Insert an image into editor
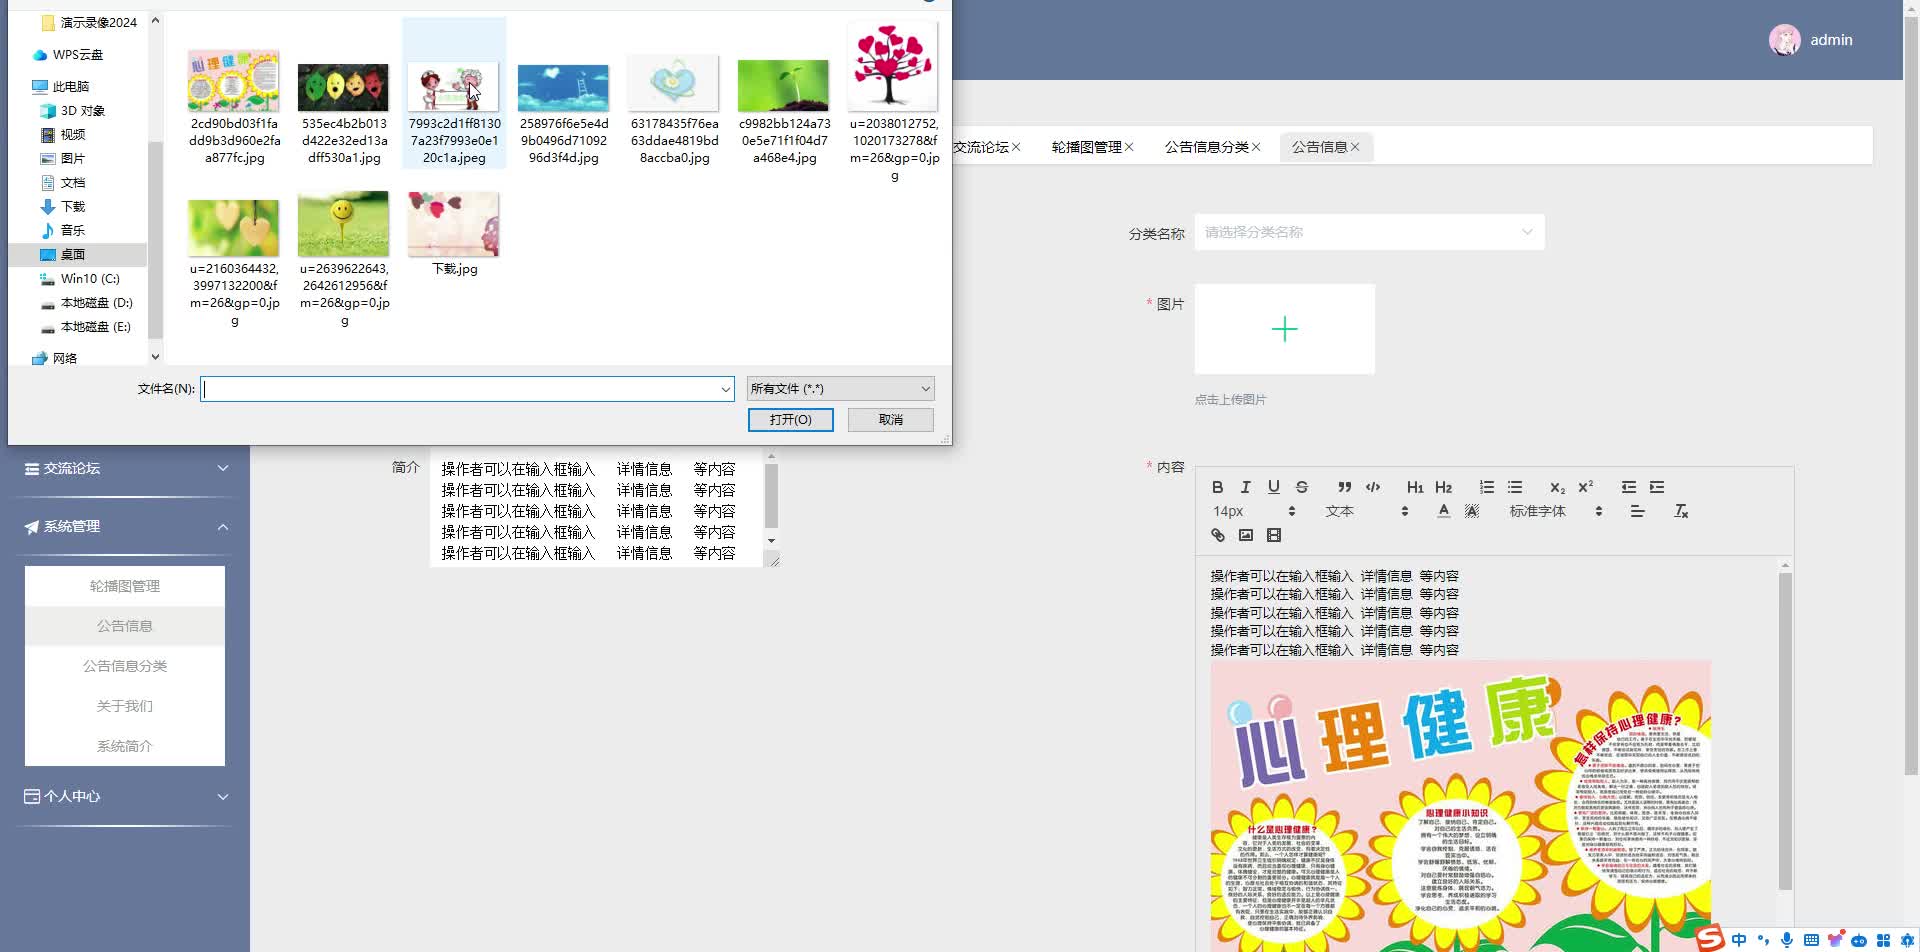Image resolution: width=1920 pixels, height=952 pixels. point(1245,535)
